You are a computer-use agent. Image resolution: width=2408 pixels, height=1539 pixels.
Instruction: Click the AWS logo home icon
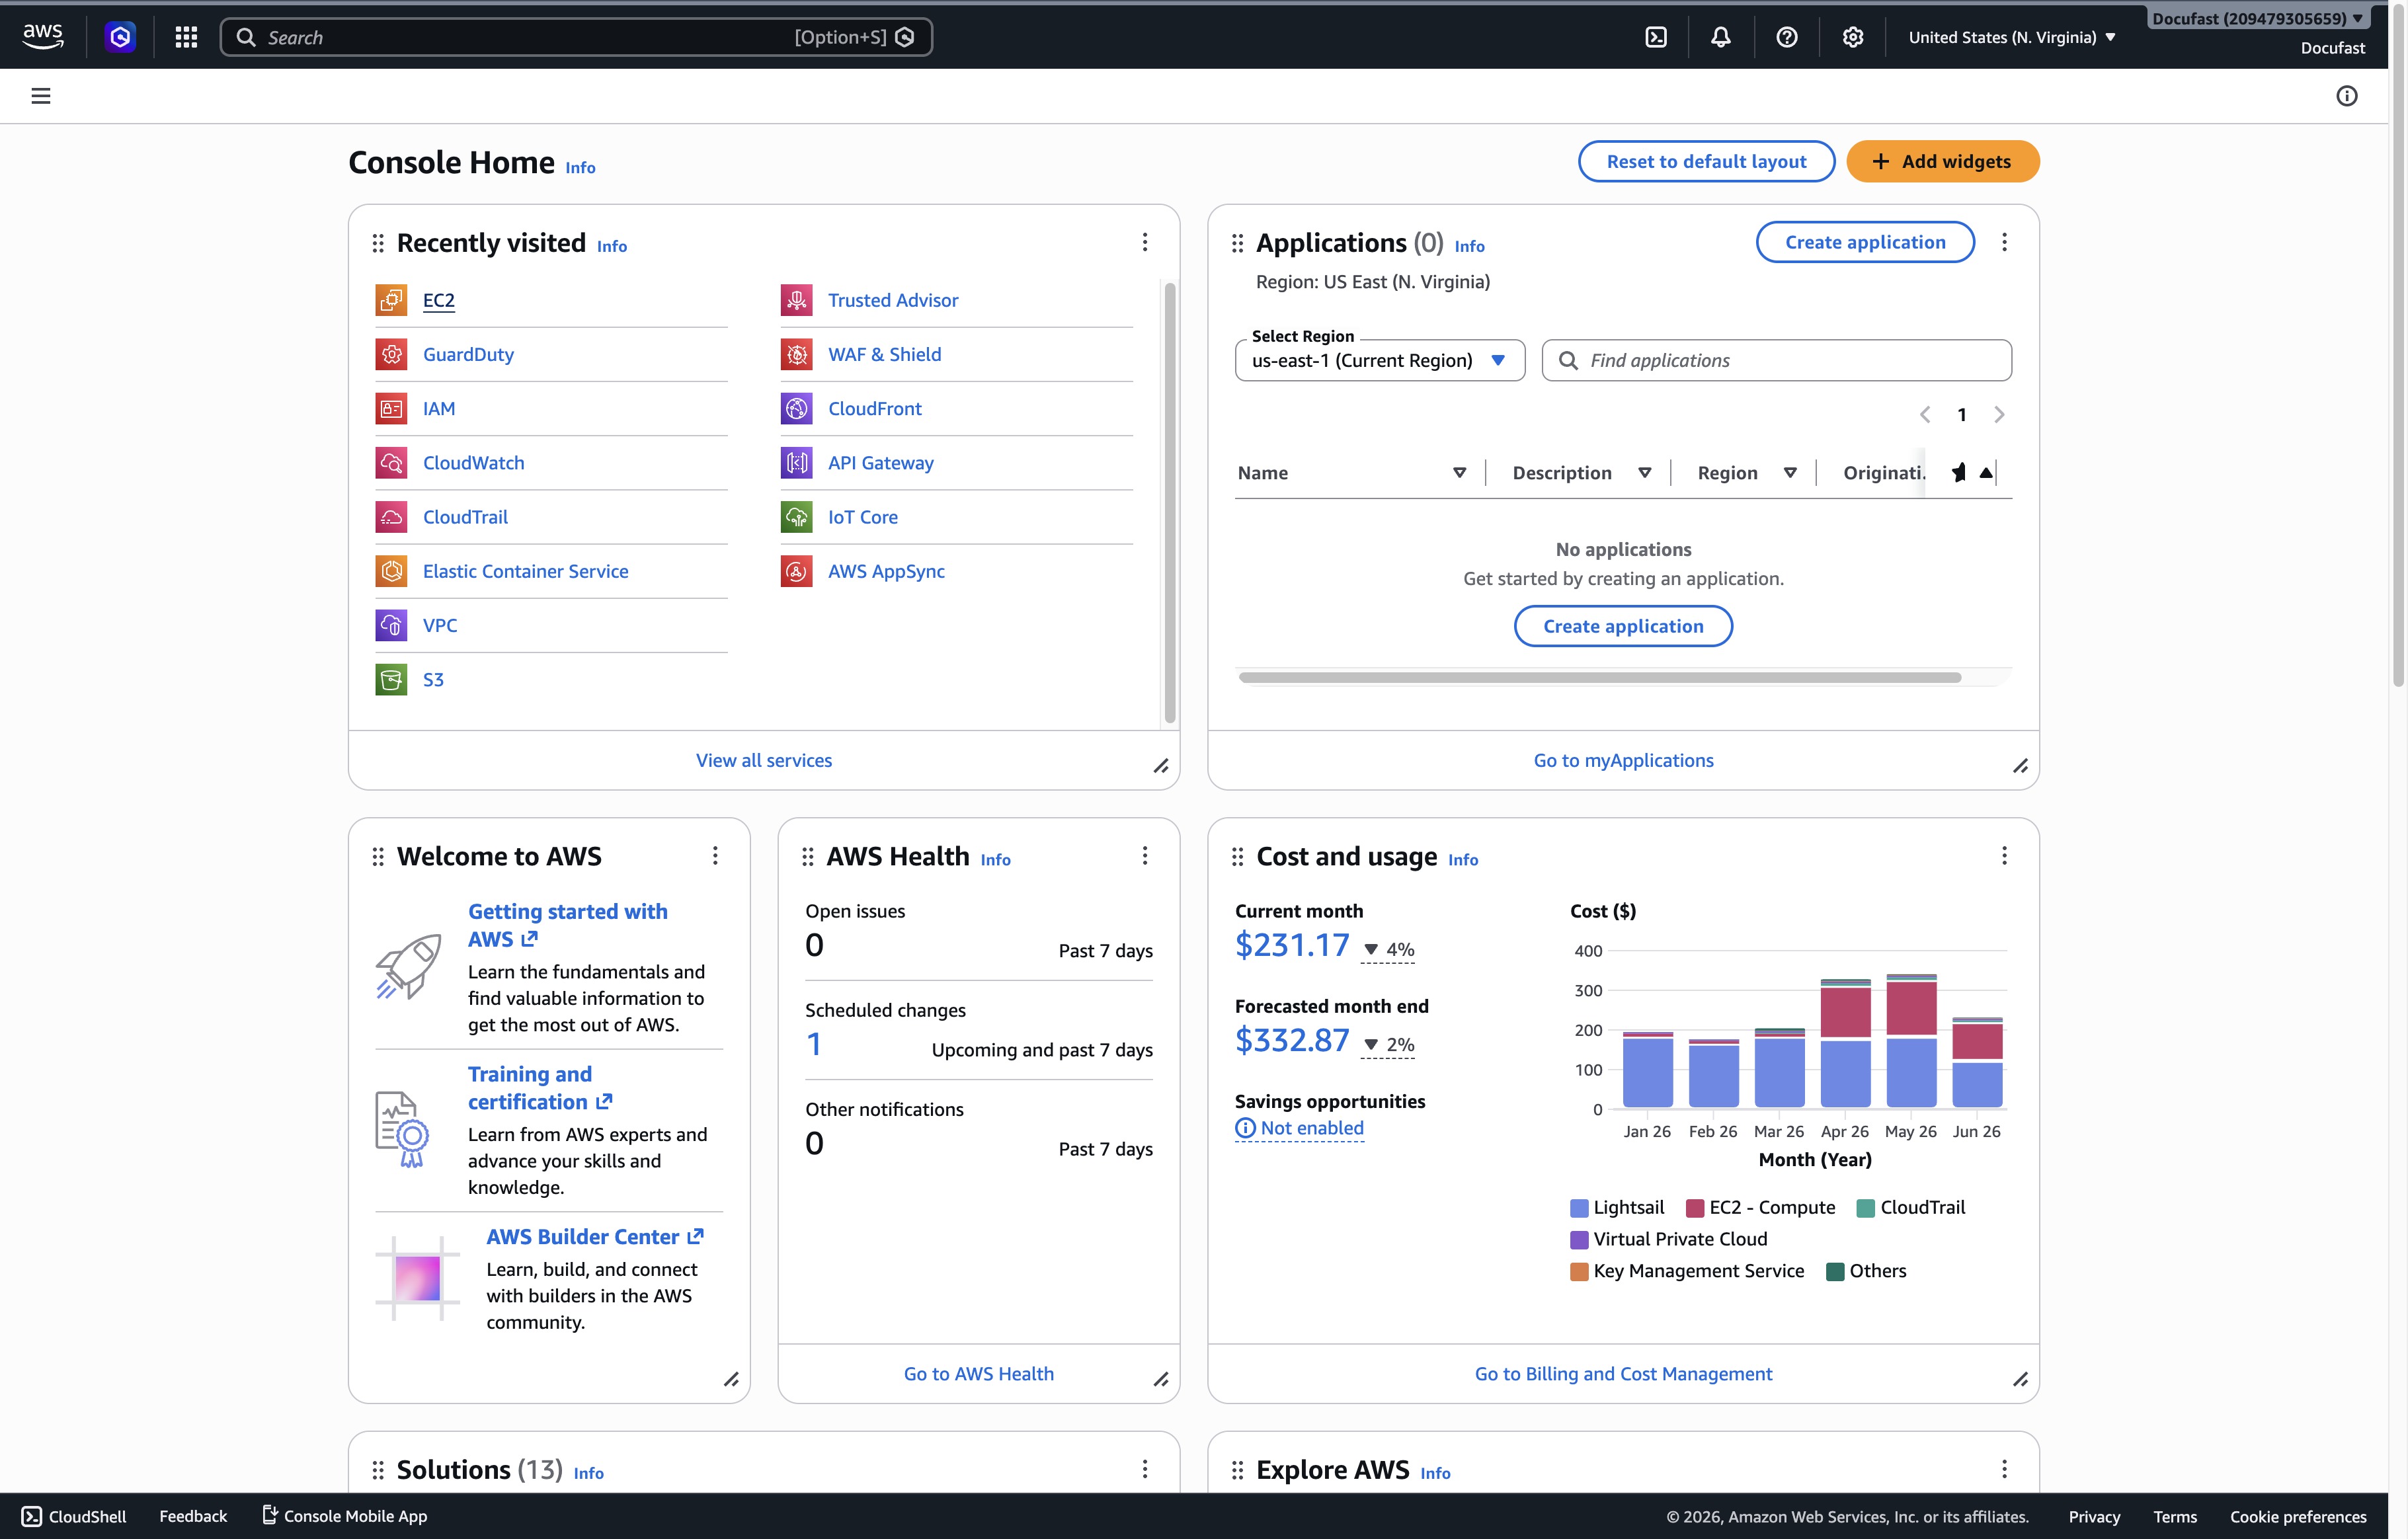tap(43, 37)
